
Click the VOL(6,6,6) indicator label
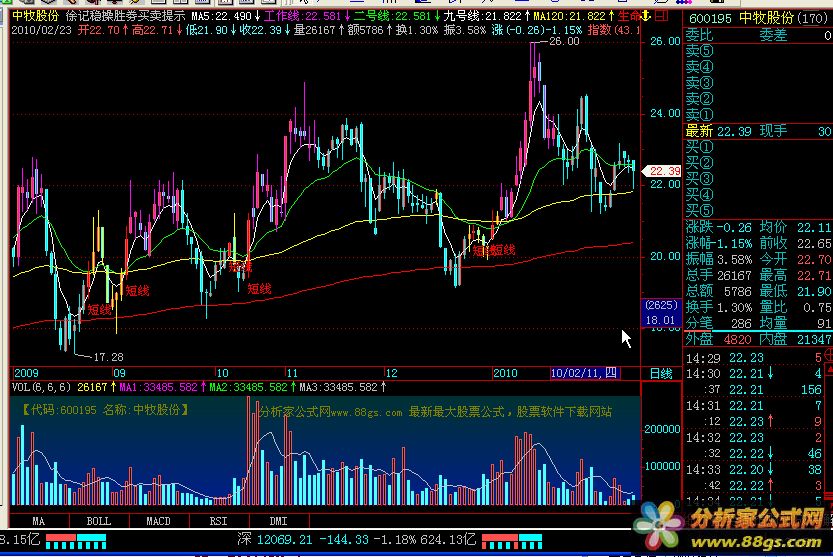pos(39,386)
